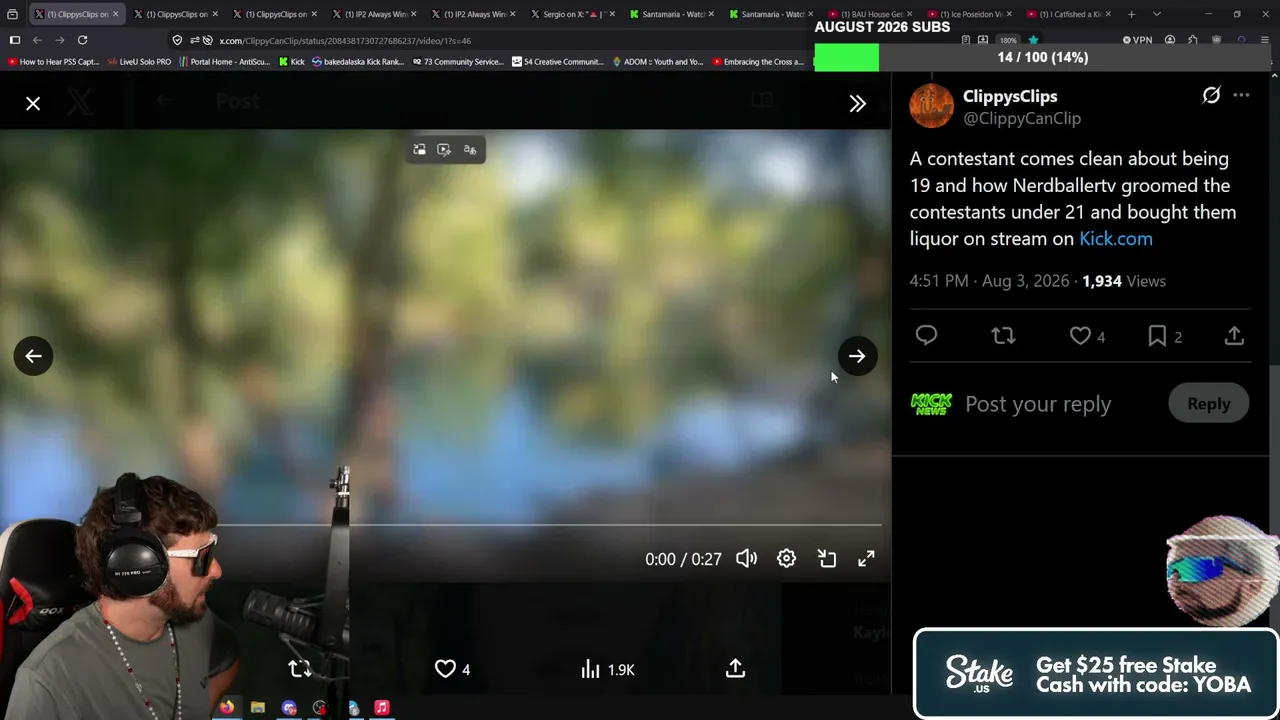
Task: Reply using the speech bubble icon
Action: point(926,336)
